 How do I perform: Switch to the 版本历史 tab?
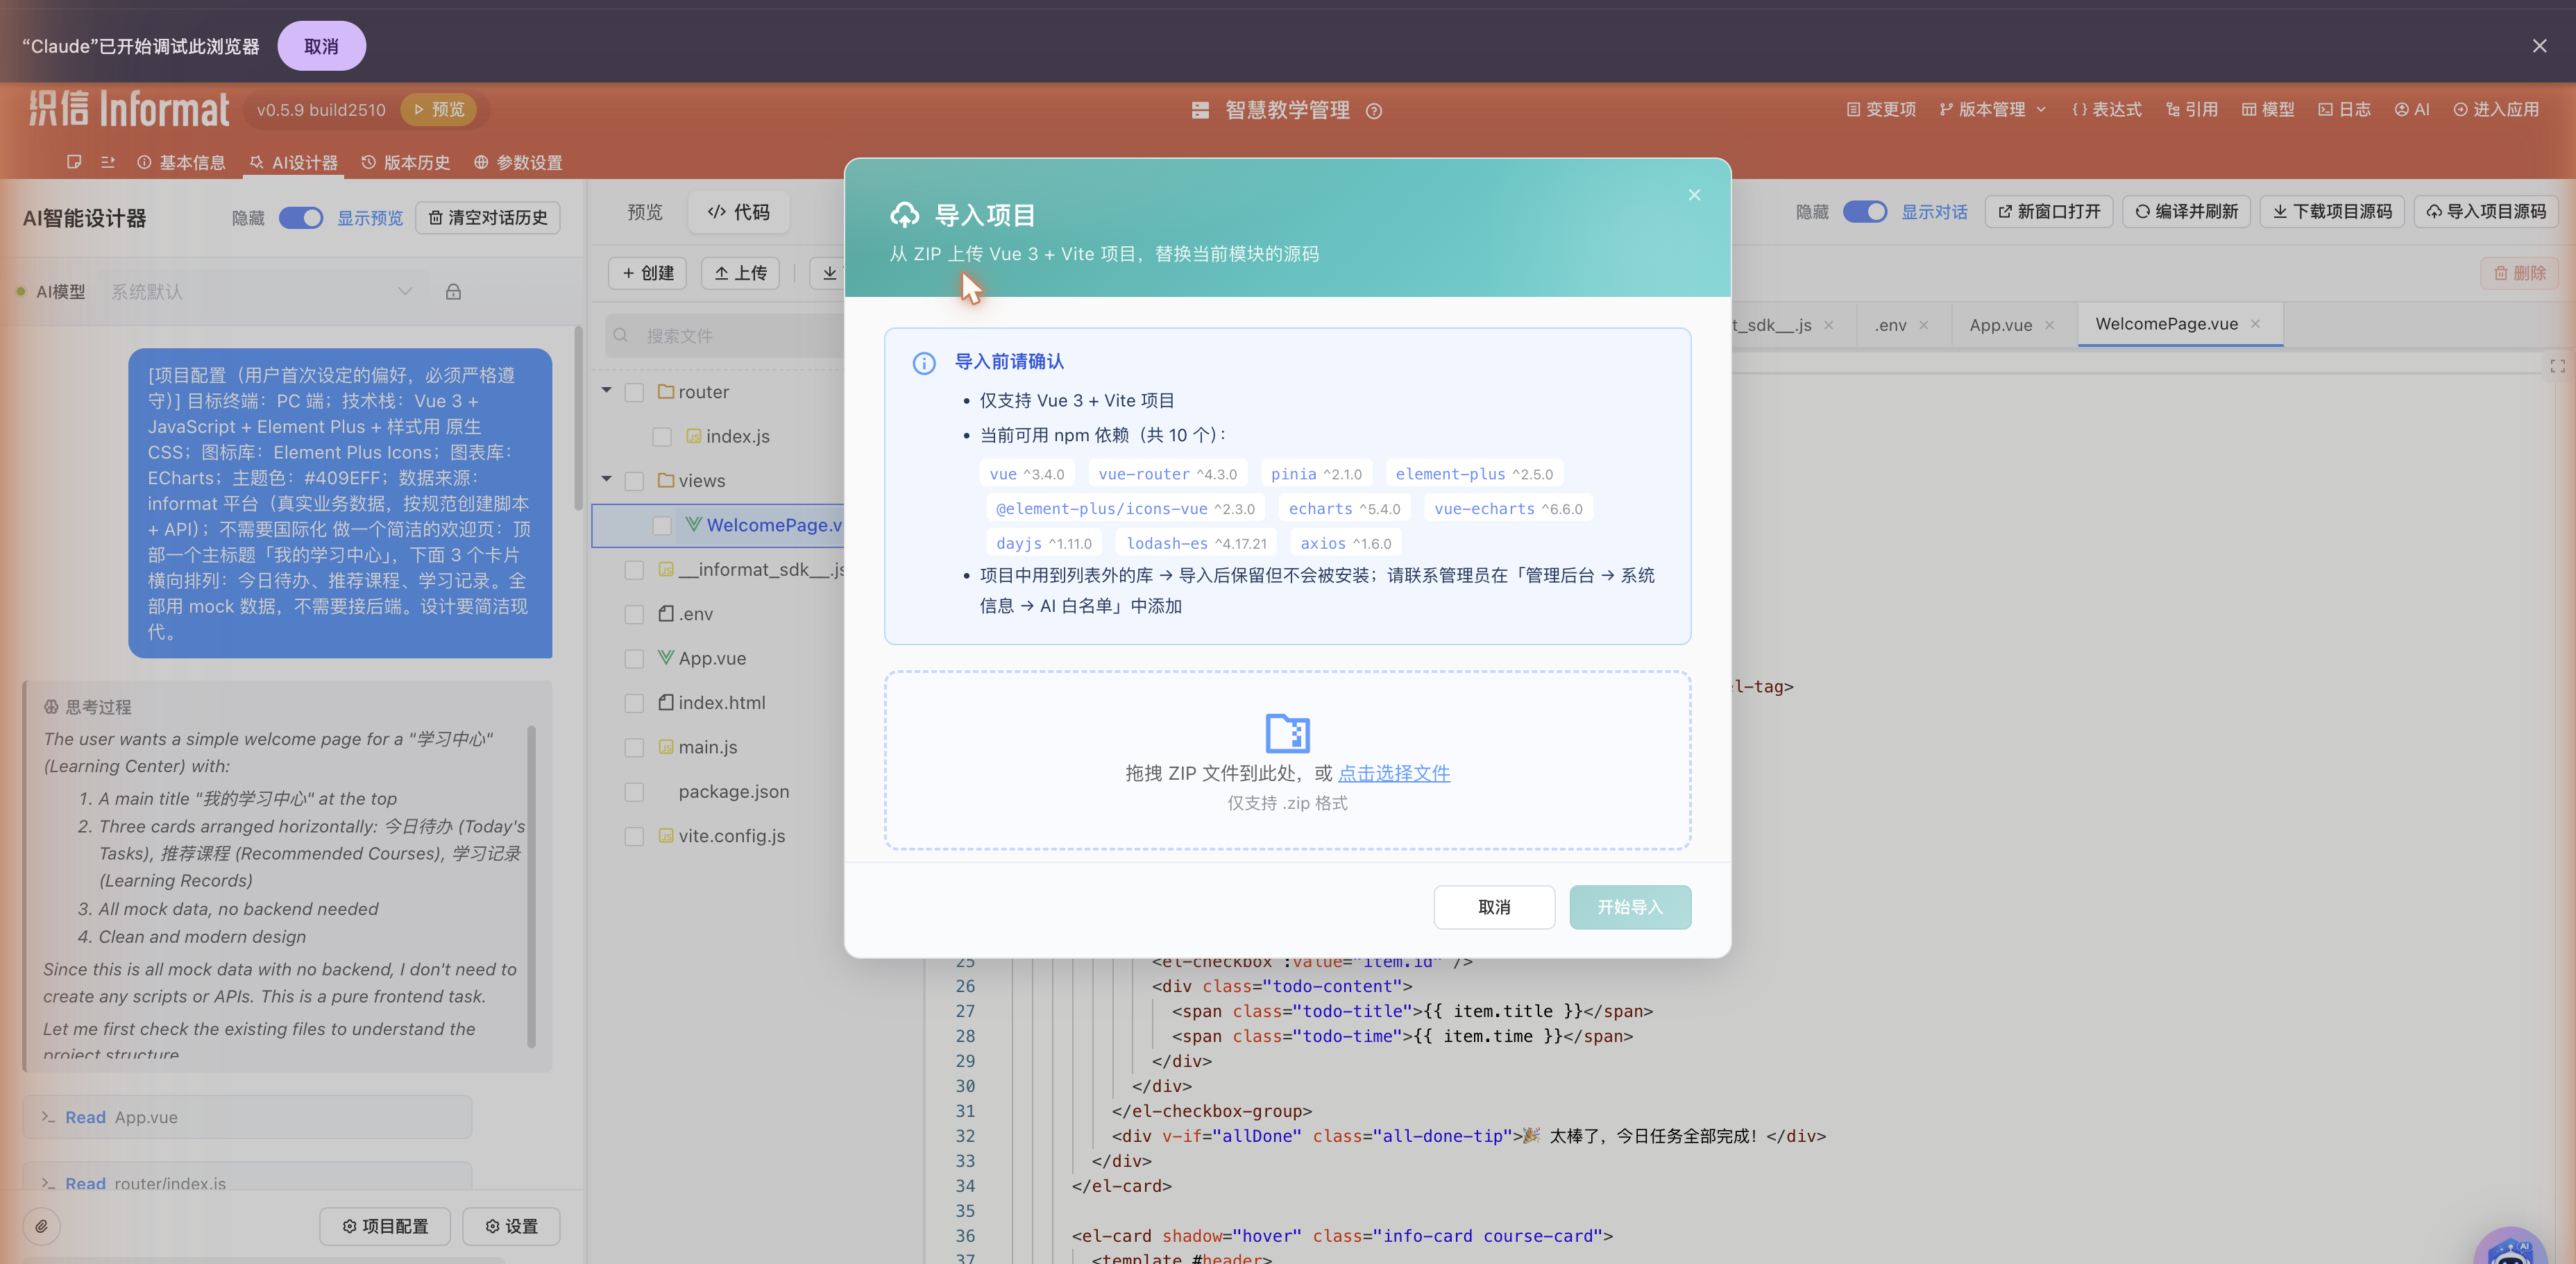[x=406, y=163]
